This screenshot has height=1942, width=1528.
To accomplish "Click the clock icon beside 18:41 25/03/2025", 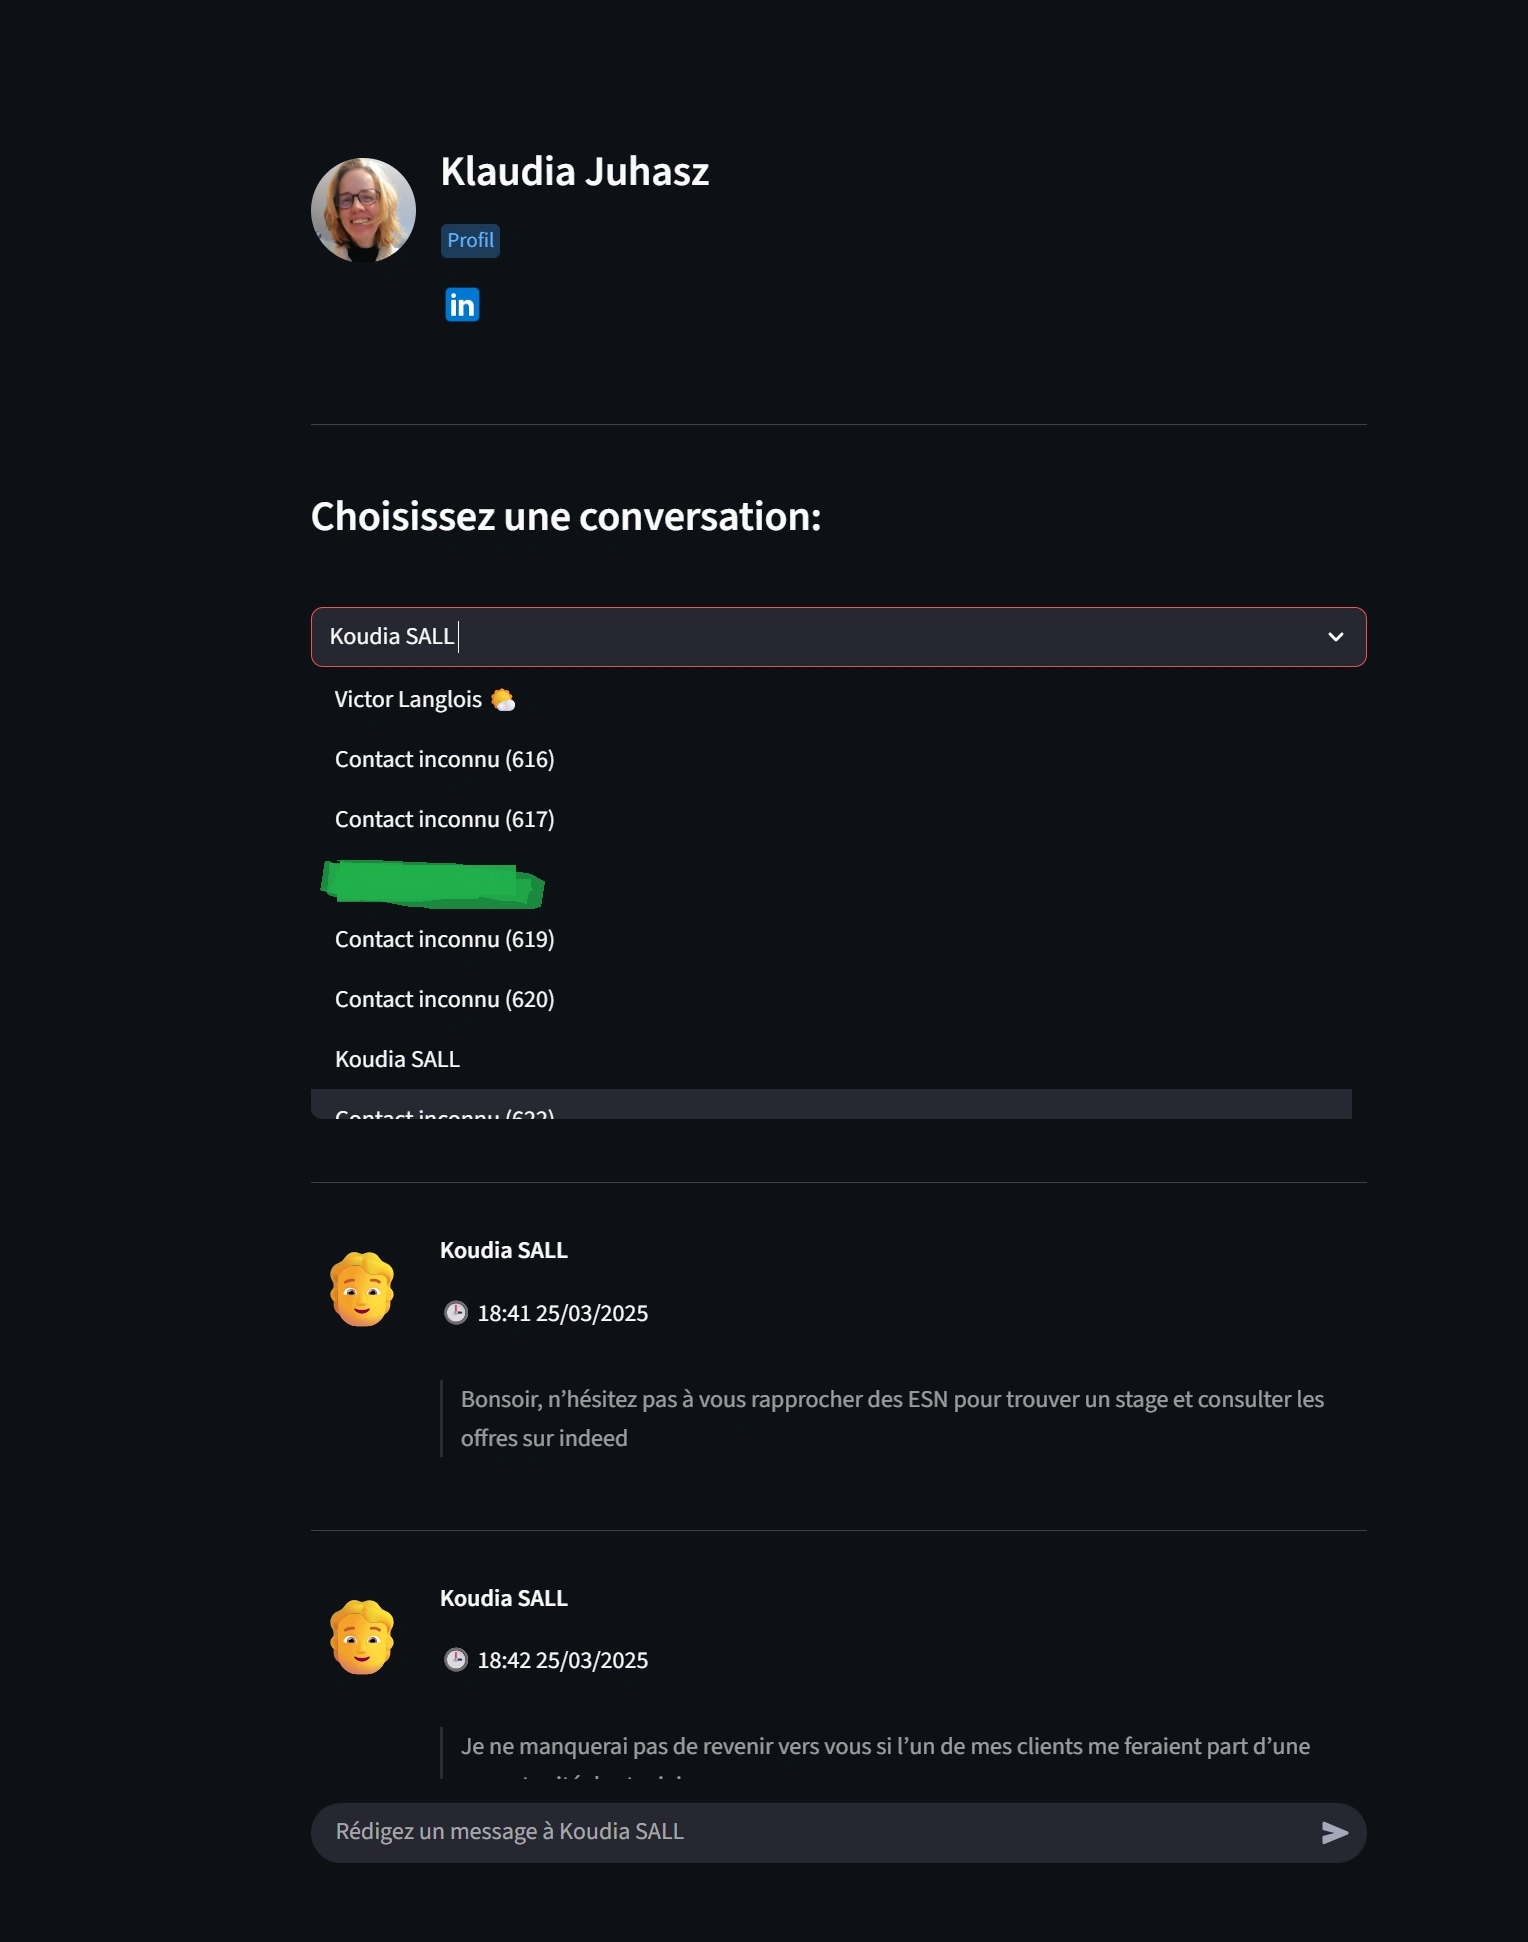I will (x=457, y=1312).
